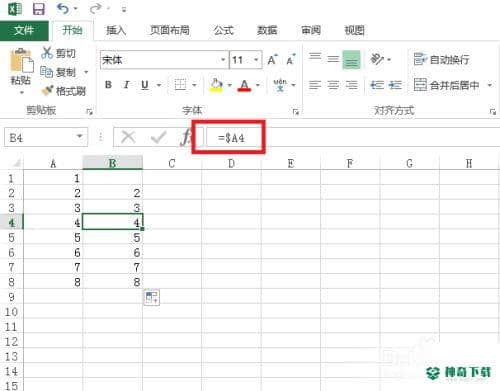500x391 pixels.
Task: Toggle Italic formatting
Action: tap(126, 85)
